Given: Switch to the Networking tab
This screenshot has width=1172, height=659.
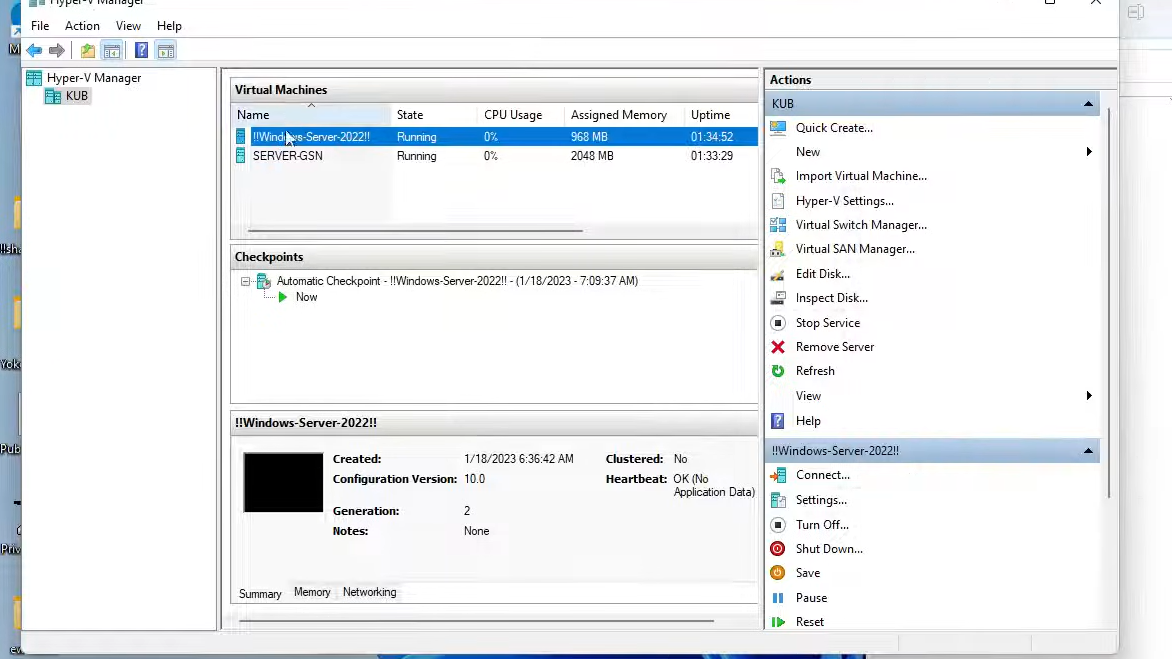Looking at the screenshot, I should point(370,592).
